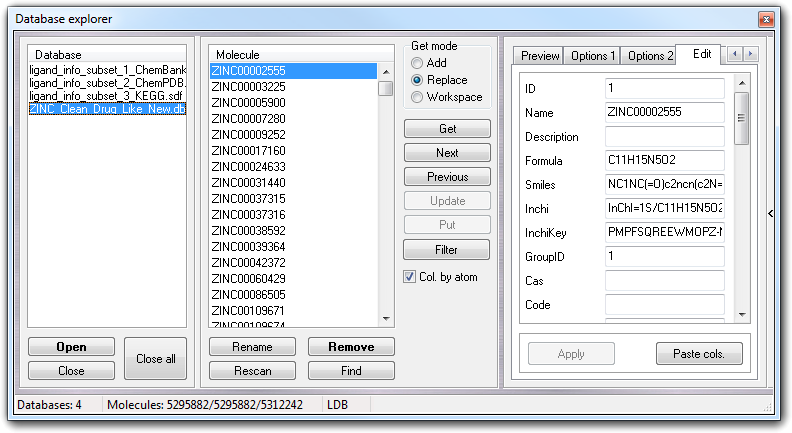Open the Options 2 tab
The height and width of the screenshot is (433, 792).
pos(650,56)
